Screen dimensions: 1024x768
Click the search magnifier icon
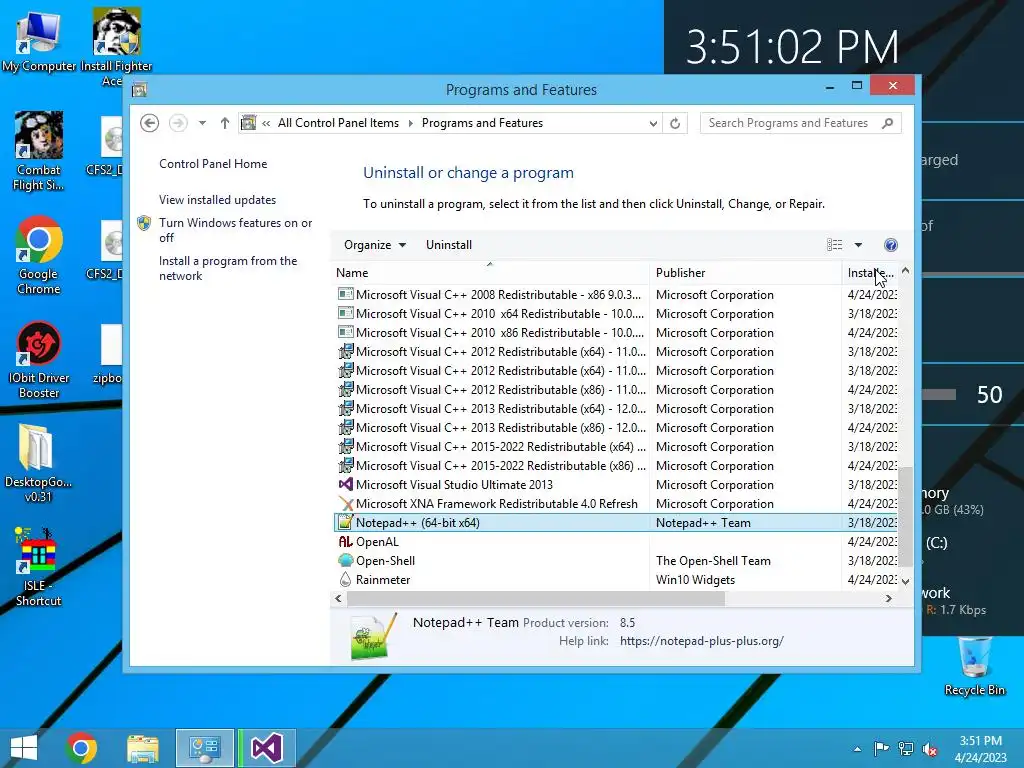click(888, 123)
